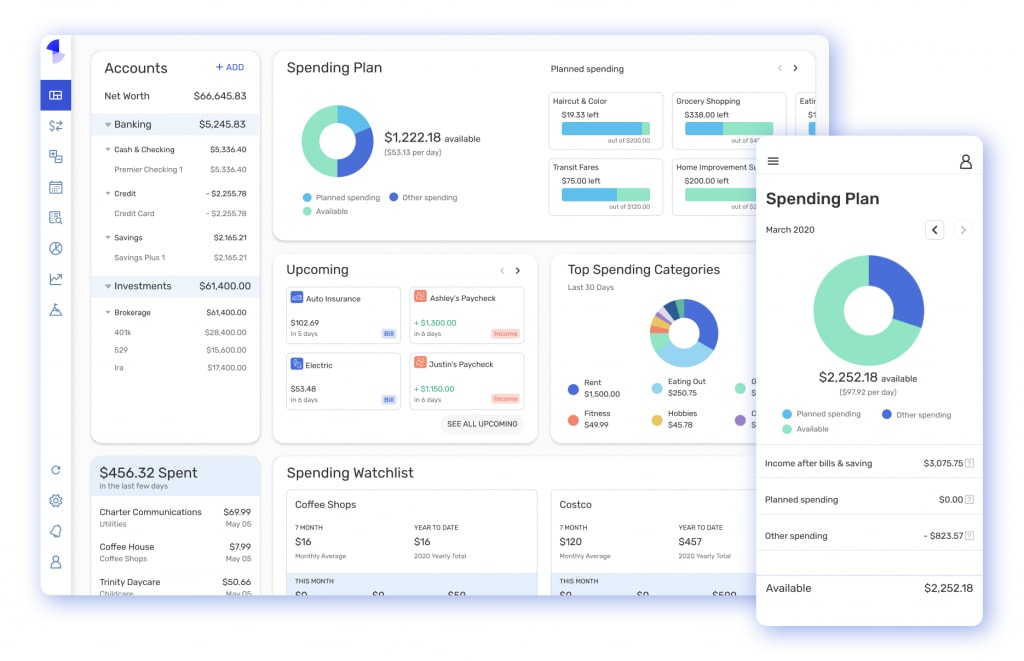The width and height of the screenshot is (1024, 661).
Task: Click ADD to create a new account
Action: 231,67
